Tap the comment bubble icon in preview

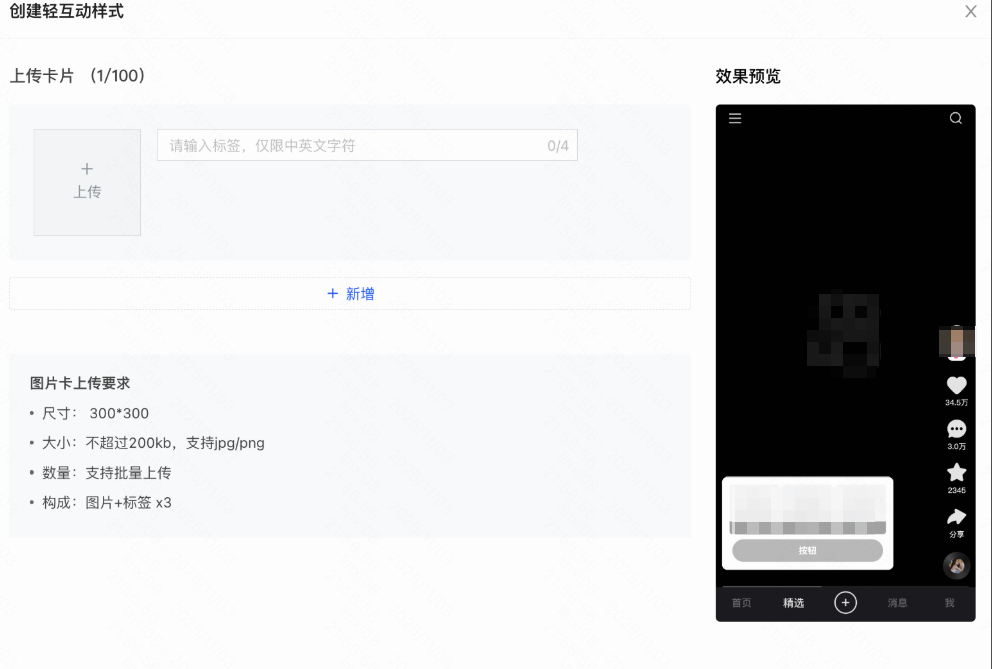956,429
